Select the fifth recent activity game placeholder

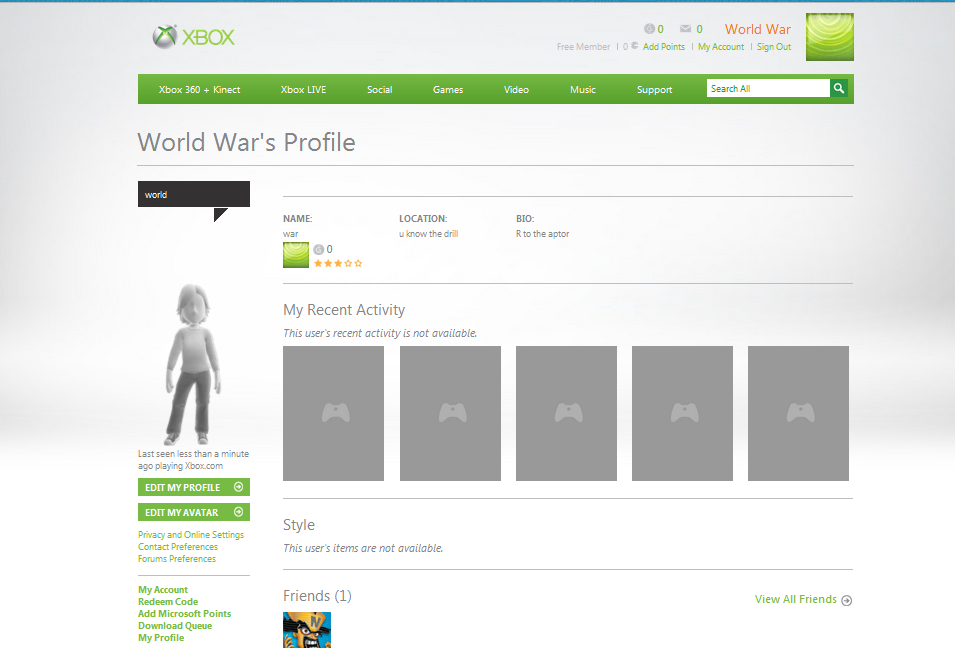[x=798, y=414]
